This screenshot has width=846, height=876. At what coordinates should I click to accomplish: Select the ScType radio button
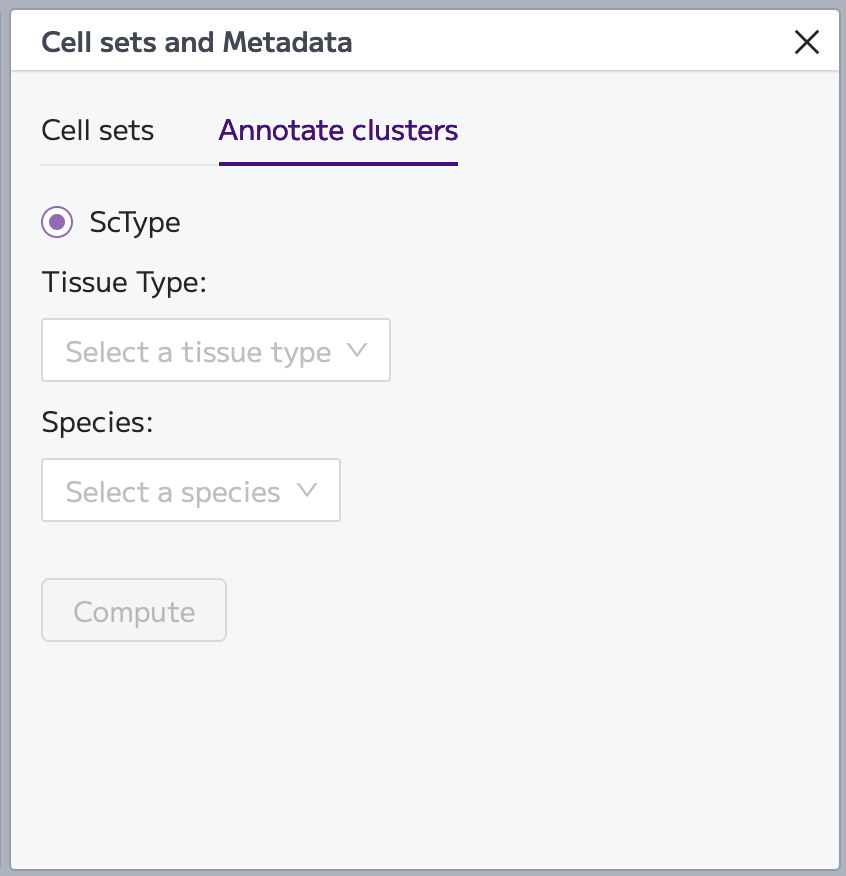57,222
